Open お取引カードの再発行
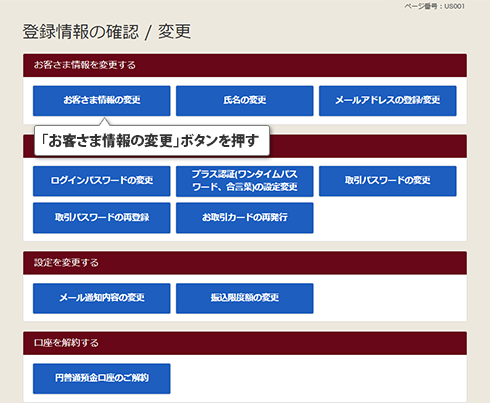 245,218
